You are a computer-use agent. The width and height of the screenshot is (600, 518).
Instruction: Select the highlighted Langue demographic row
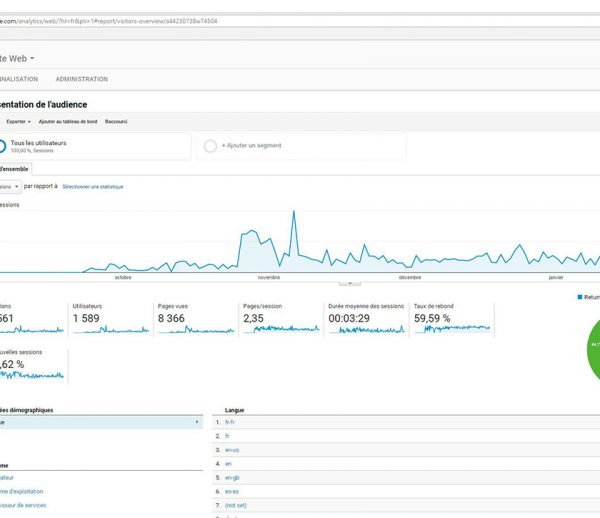(x=101, y=422)
